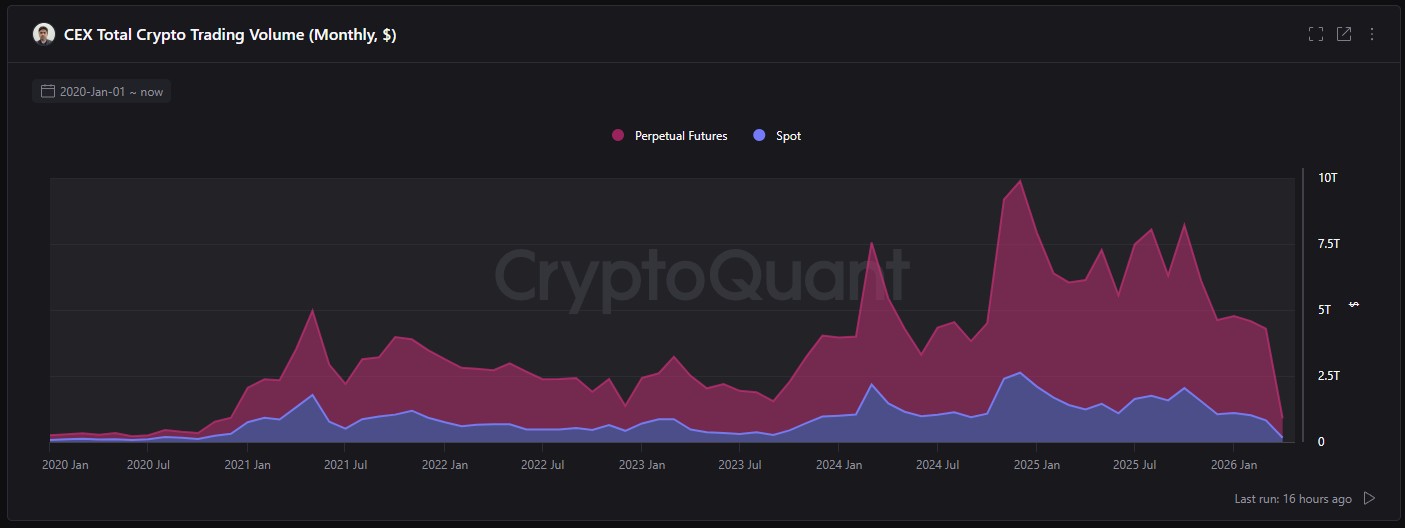The width and height of the screenshot is (1405, 528).
Task: Open the chart in a new window
Action: pyautogui.click(x=1344, y=35)
